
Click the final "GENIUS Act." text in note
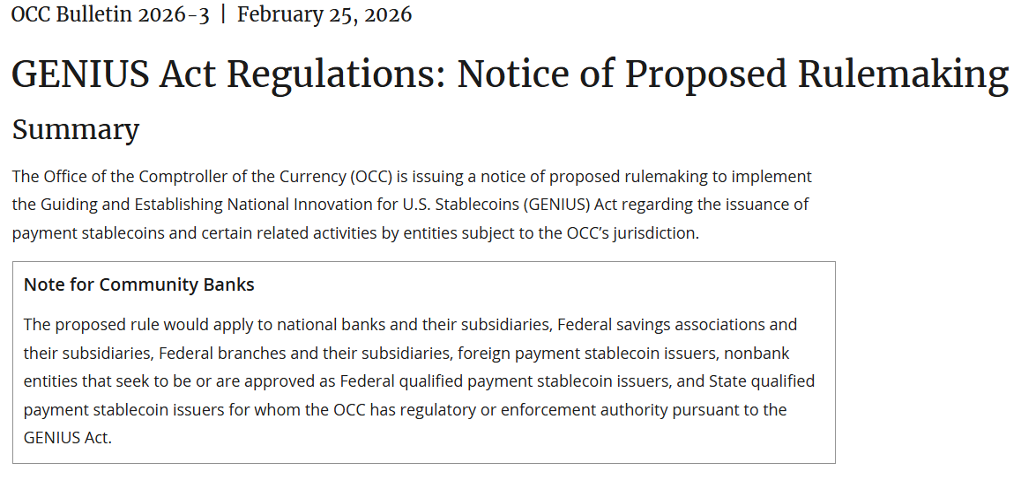pos(68,437)
